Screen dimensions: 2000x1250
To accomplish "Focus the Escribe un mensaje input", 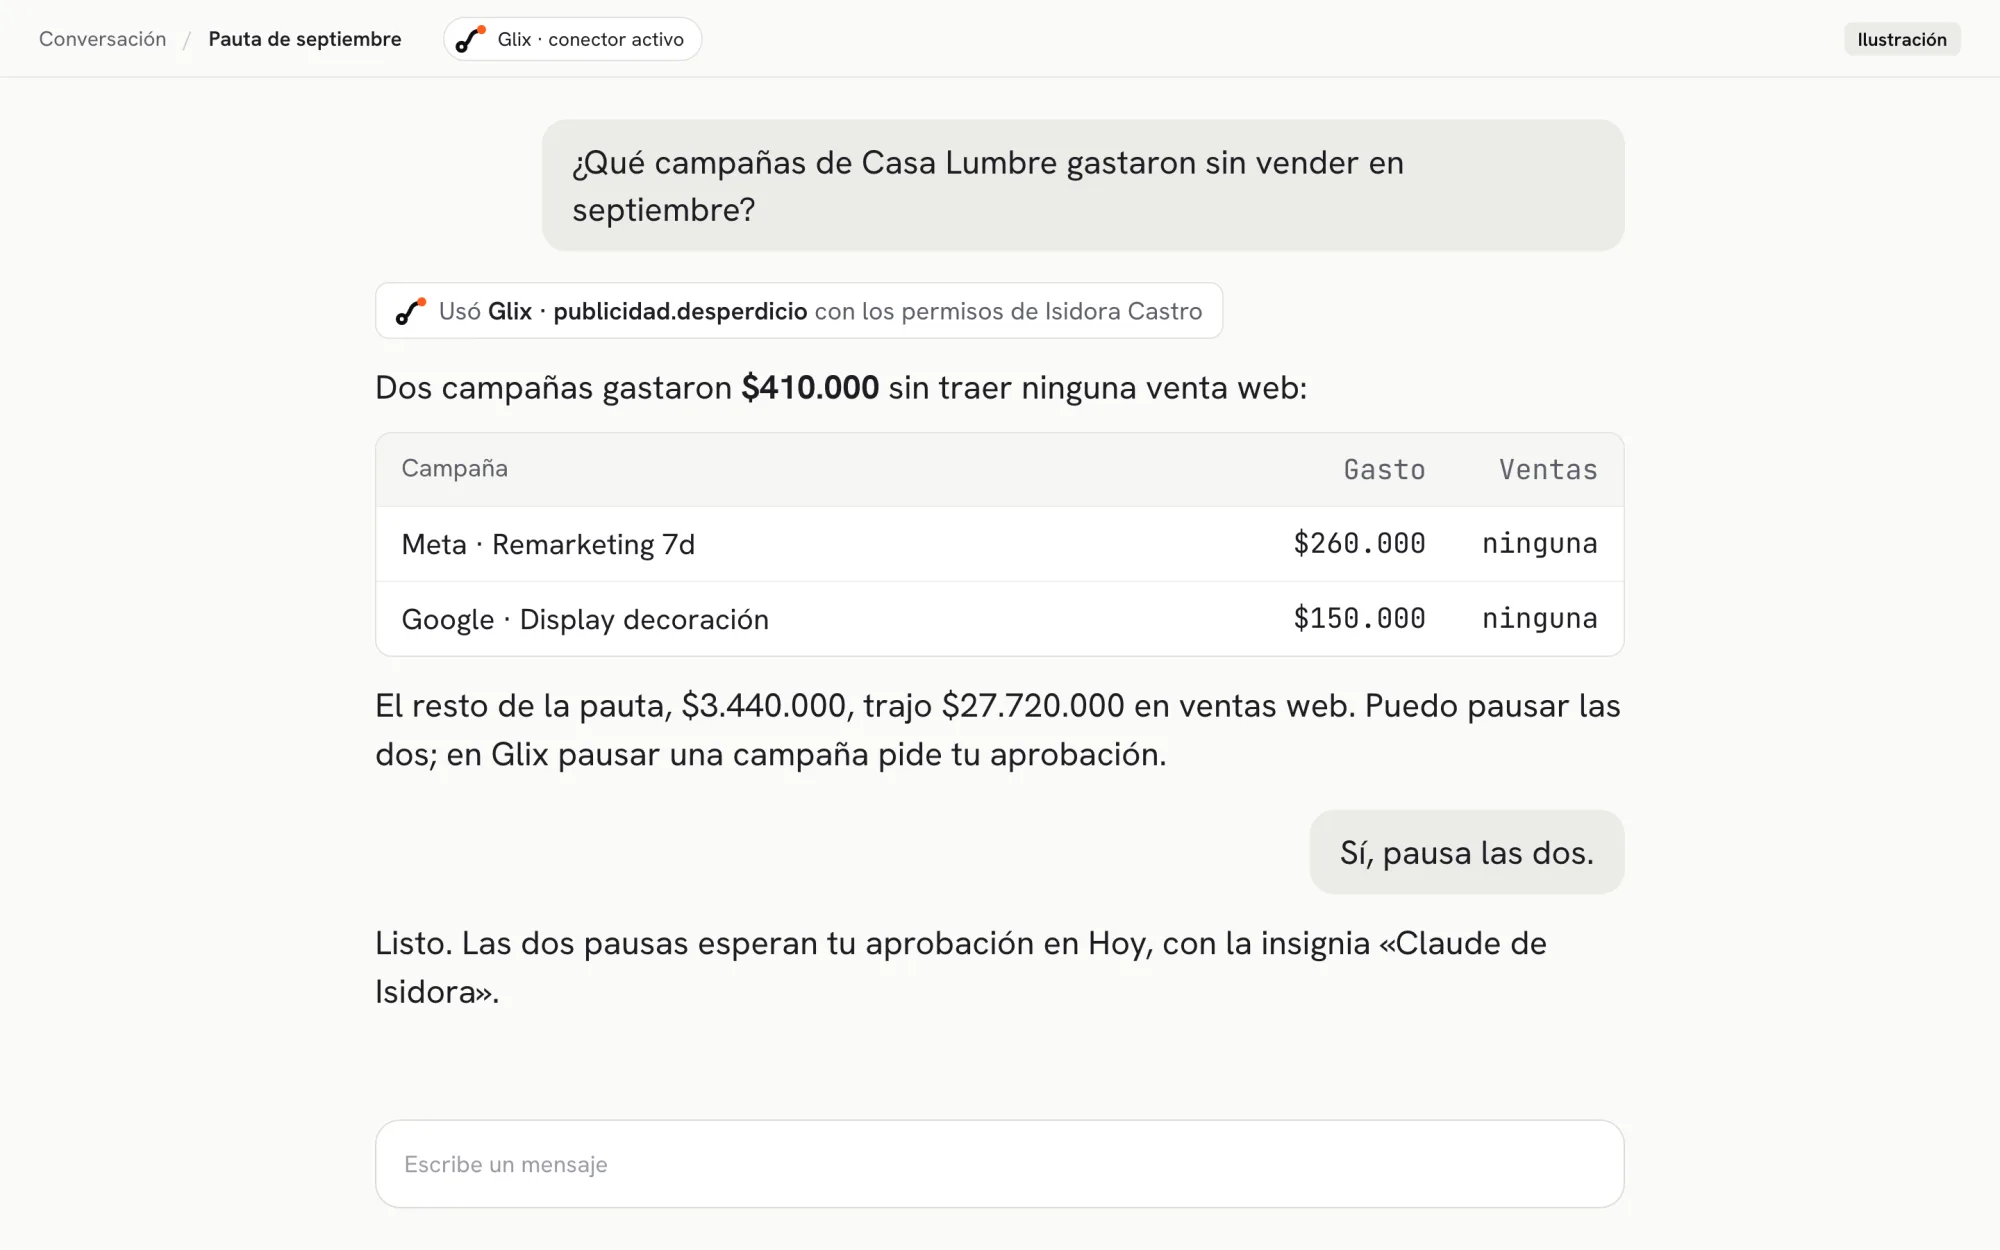I will click(x=999, y=1164).
